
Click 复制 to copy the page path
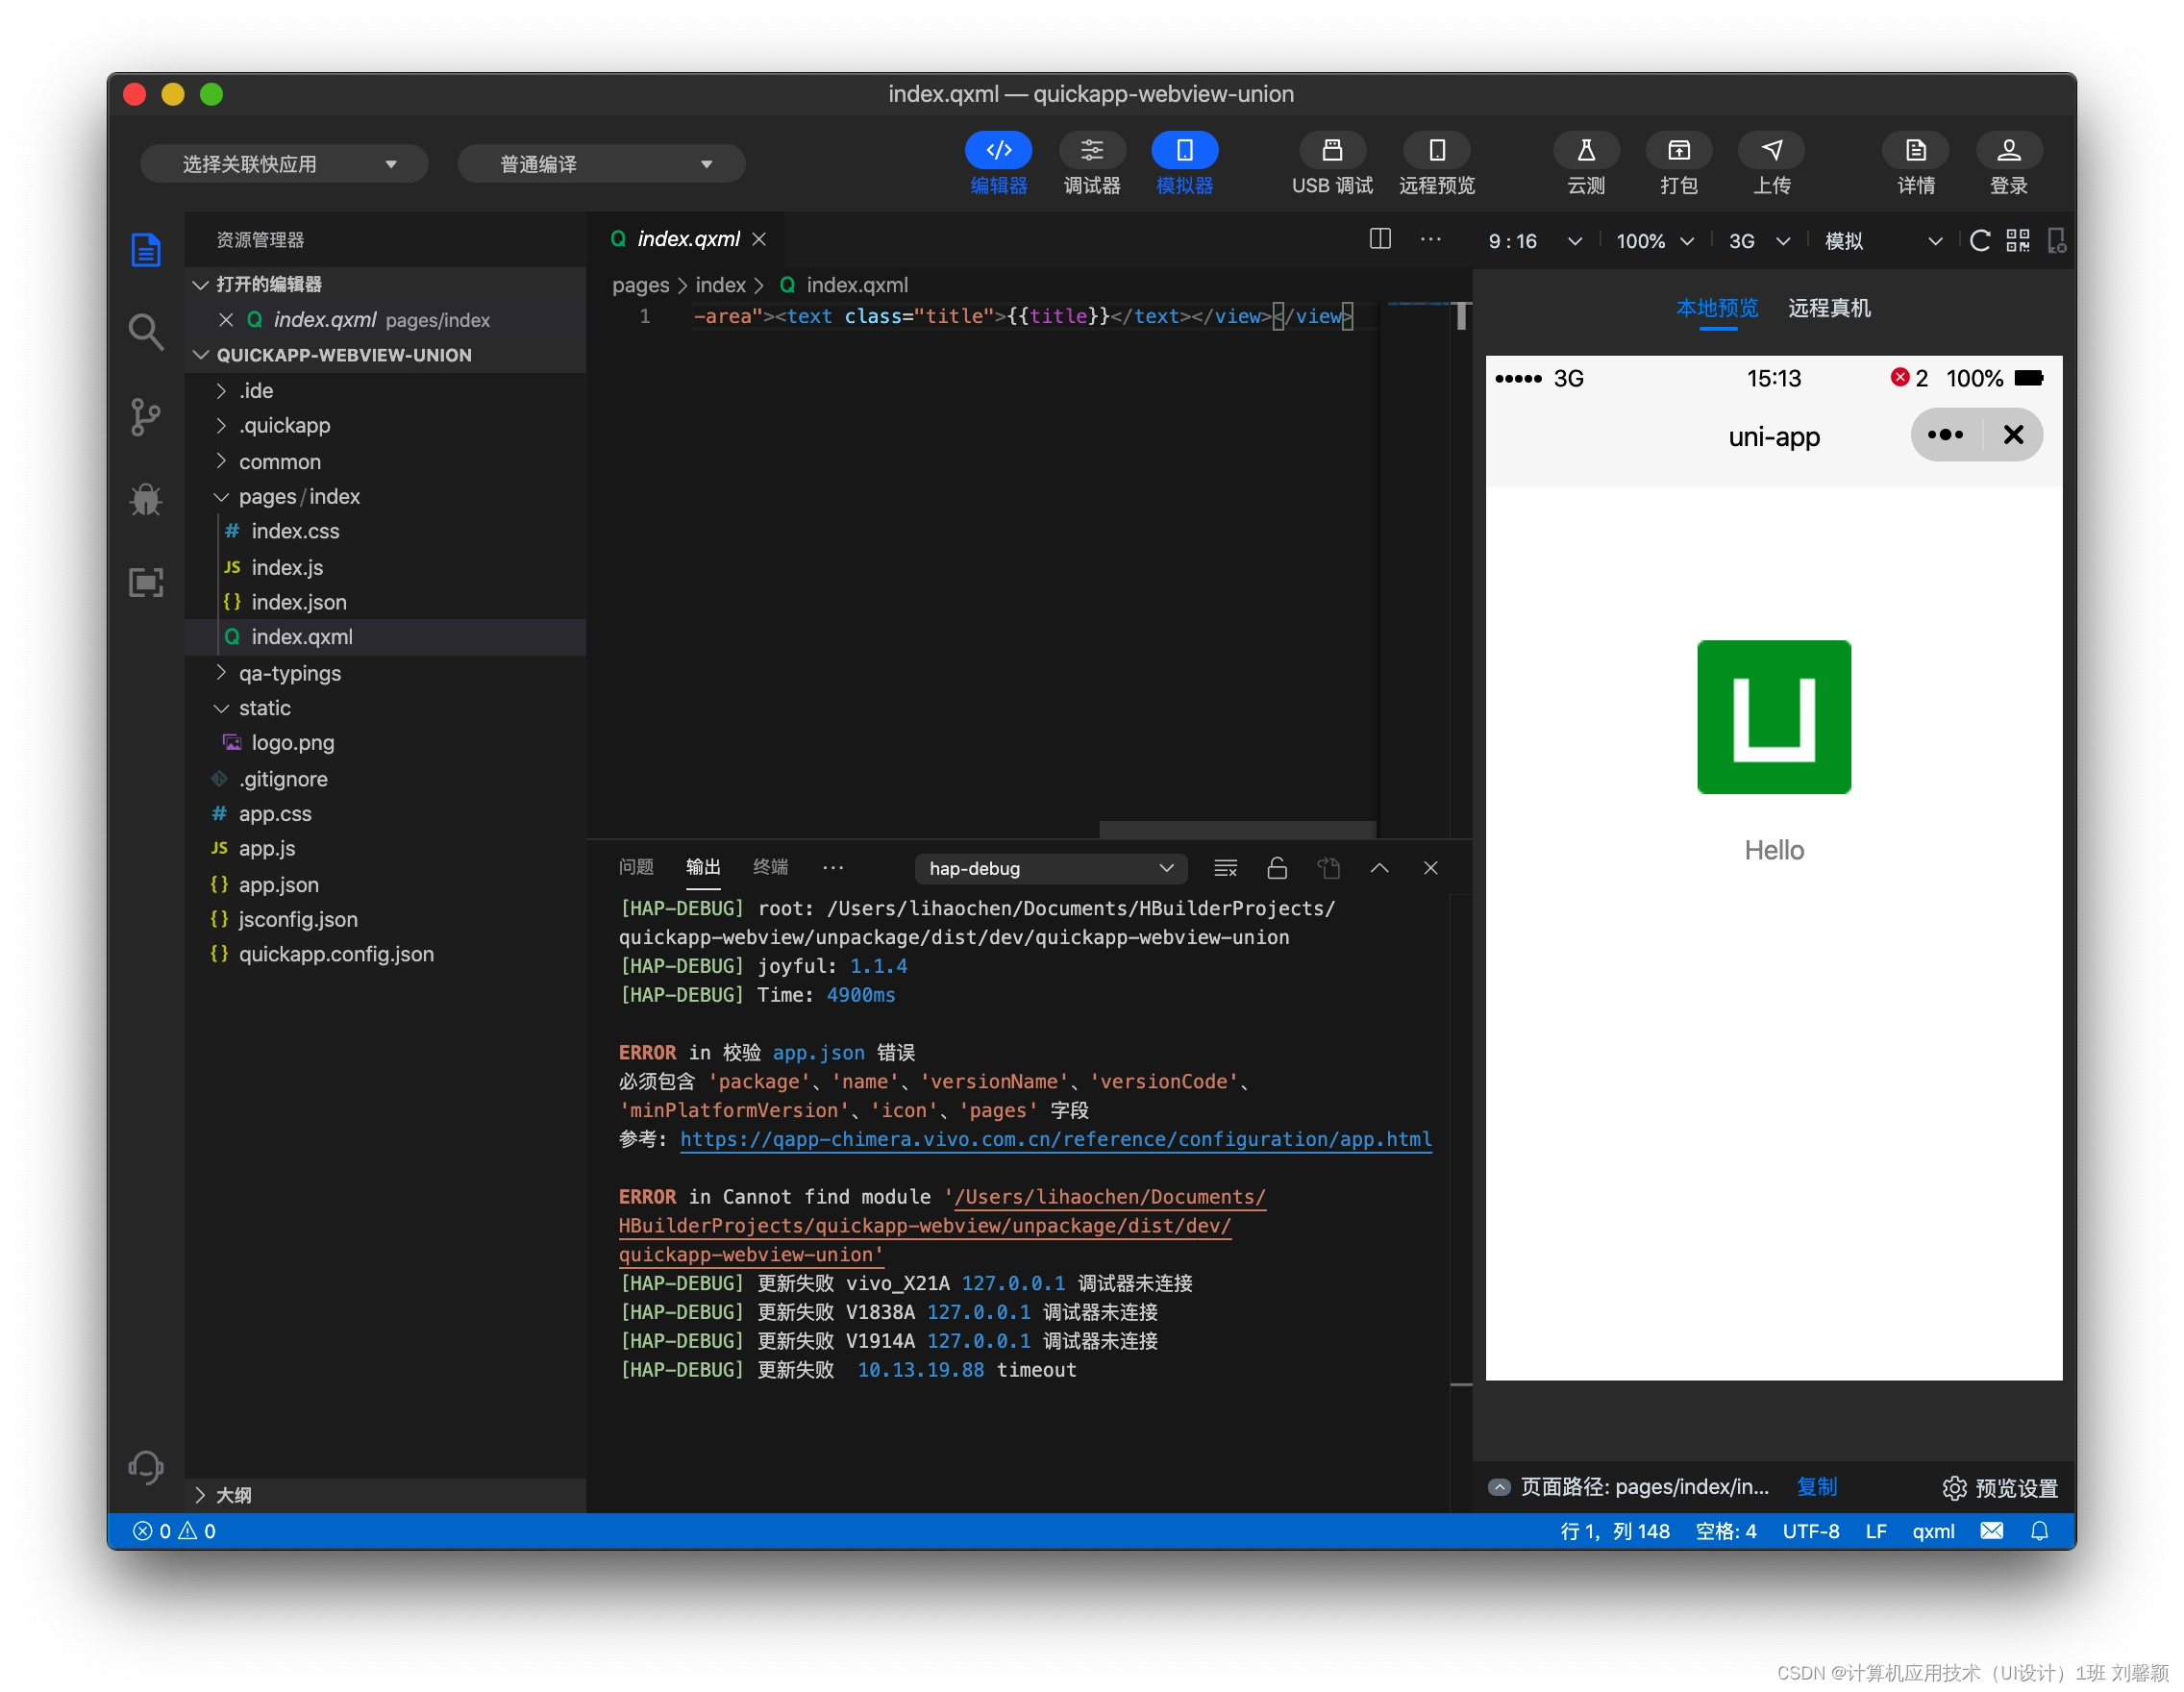point(1816,1487)
